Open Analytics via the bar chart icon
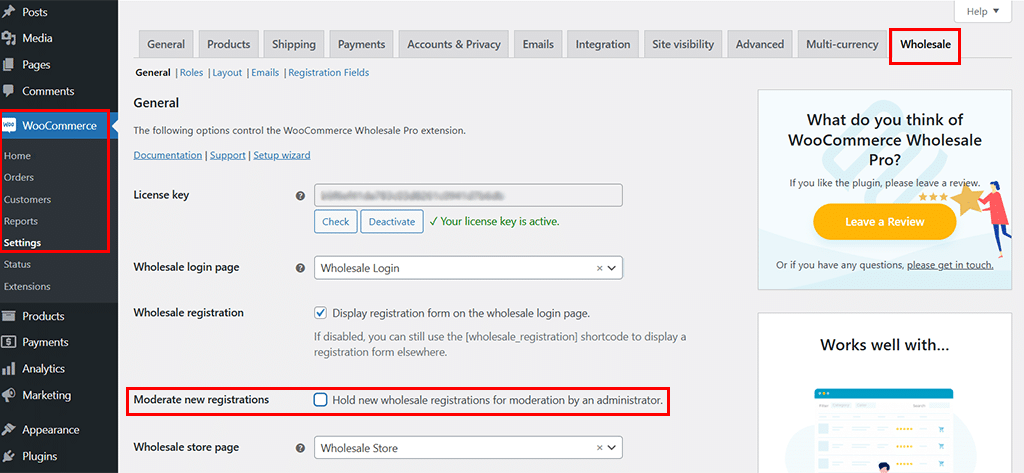 click(9, 369)
